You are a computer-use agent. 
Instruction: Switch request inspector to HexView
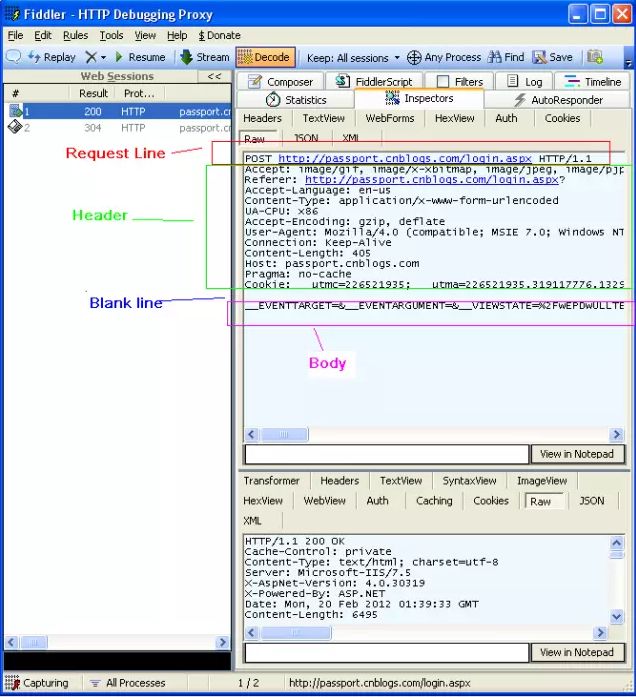[454, 118]
